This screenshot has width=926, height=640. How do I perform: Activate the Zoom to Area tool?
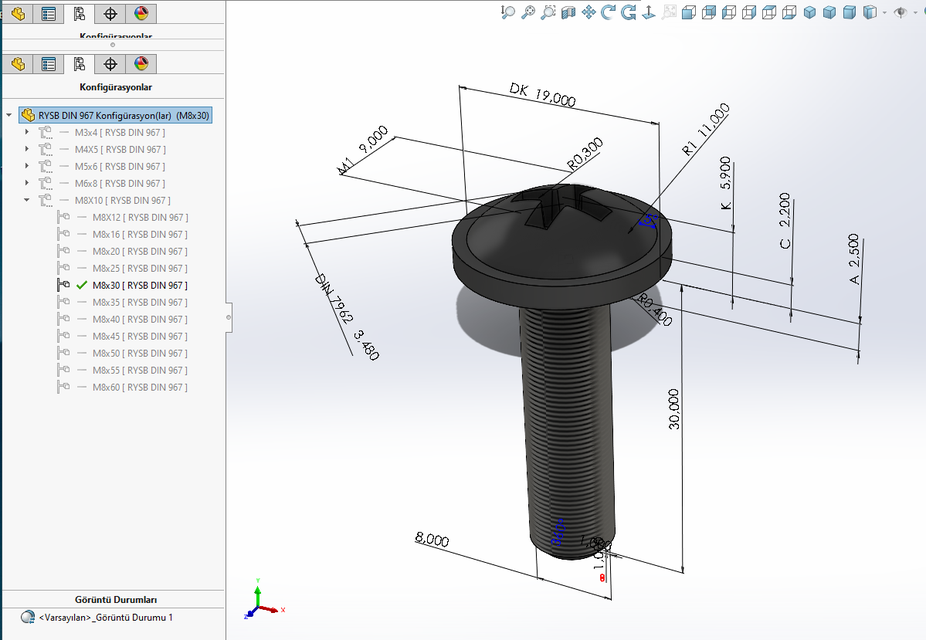(x=547, y=13)
